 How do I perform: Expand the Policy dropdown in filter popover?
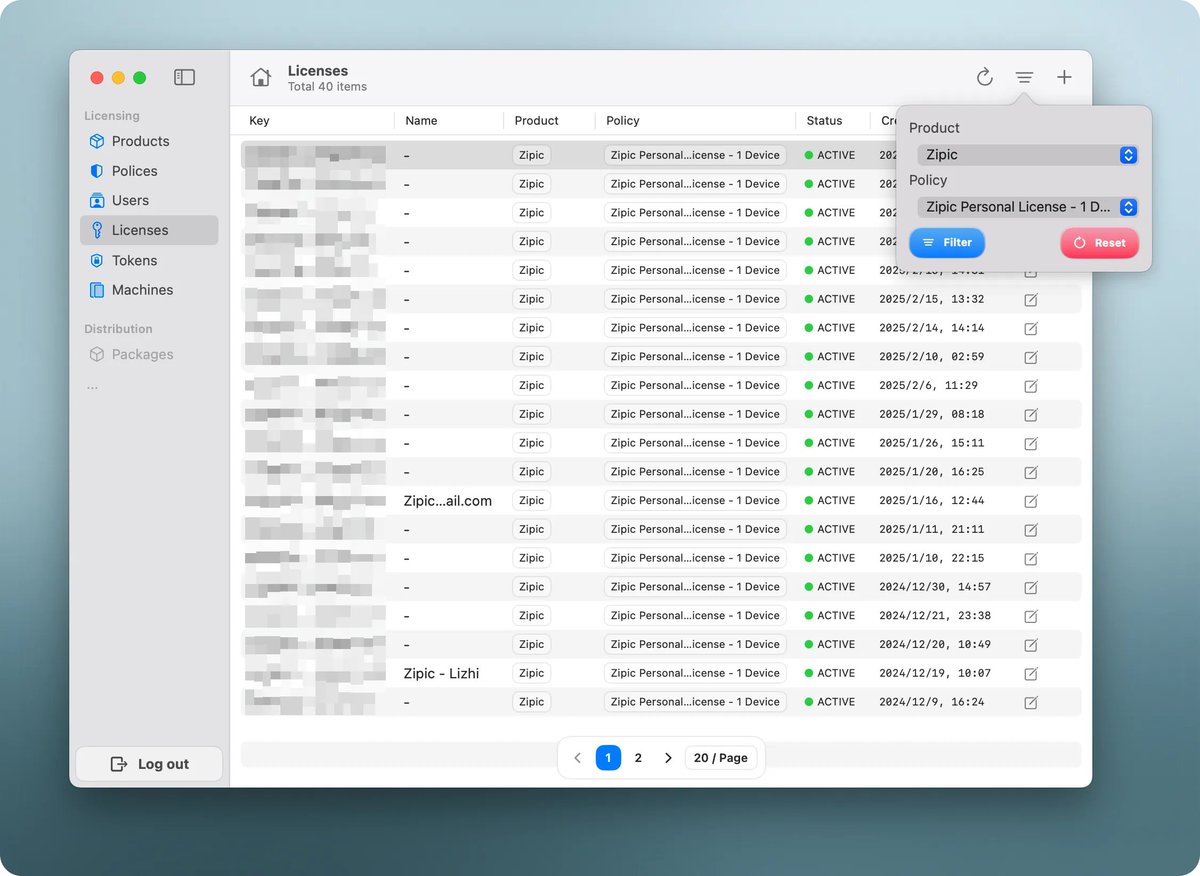pyautogui.click(x=1027, y=207)
